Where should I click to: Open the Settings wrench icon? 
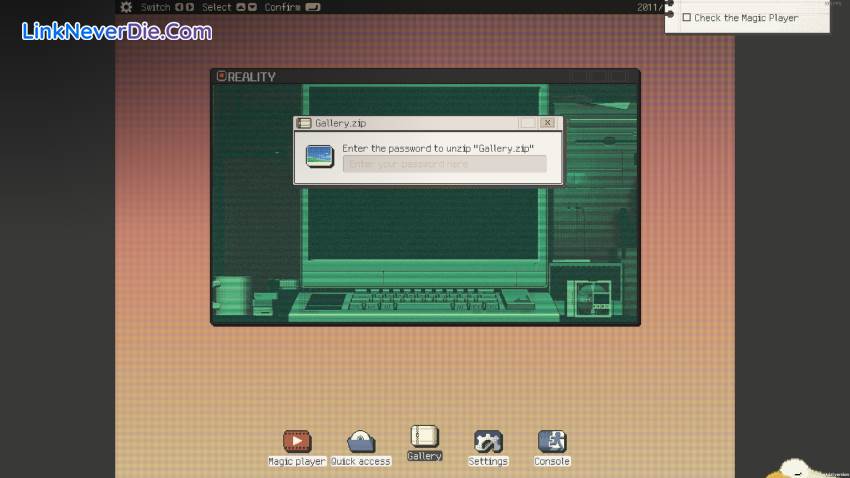488,441
